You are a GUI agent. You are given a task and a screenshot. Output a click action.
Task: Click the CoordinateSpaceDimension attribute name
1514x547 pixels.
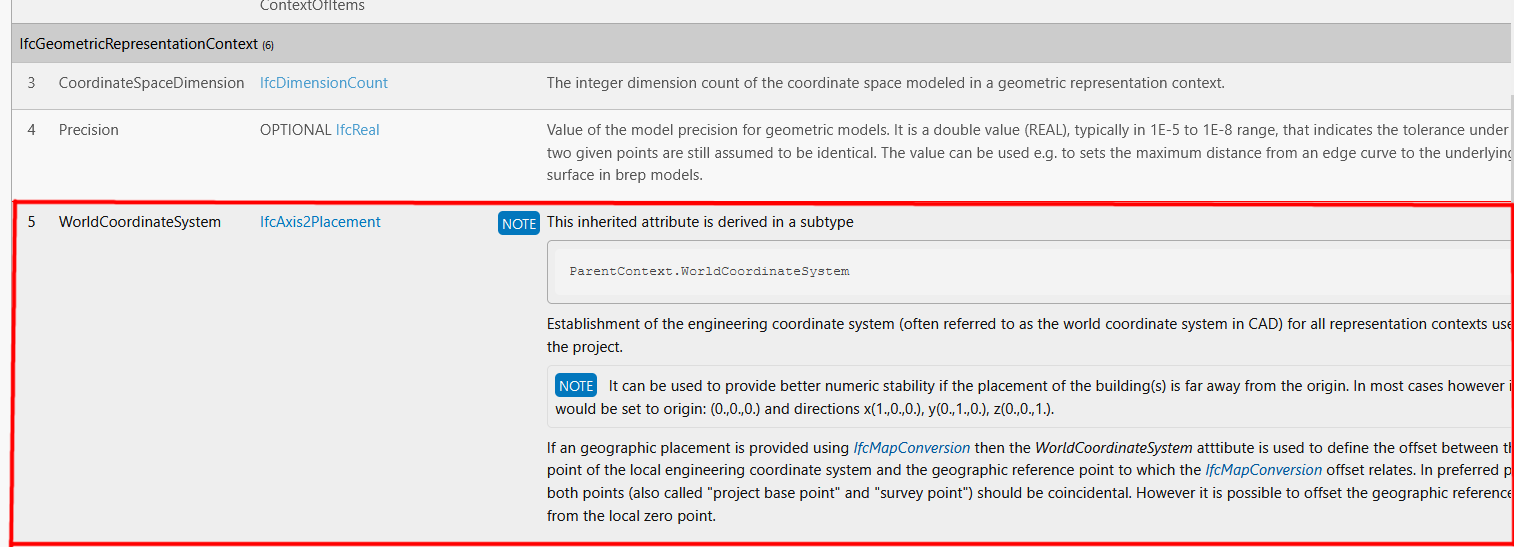point(151,83)
